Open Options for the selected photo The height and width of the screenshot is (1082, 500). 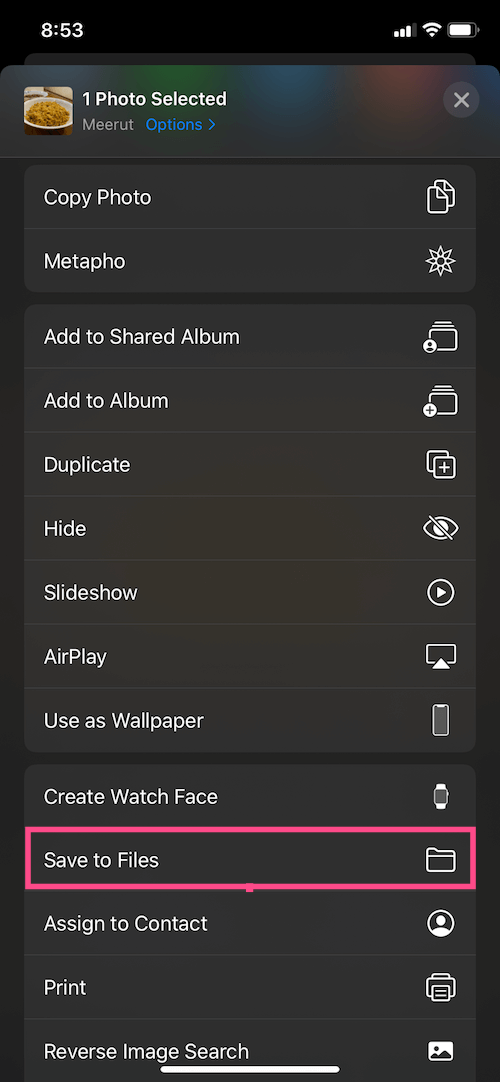click(174, 125)
